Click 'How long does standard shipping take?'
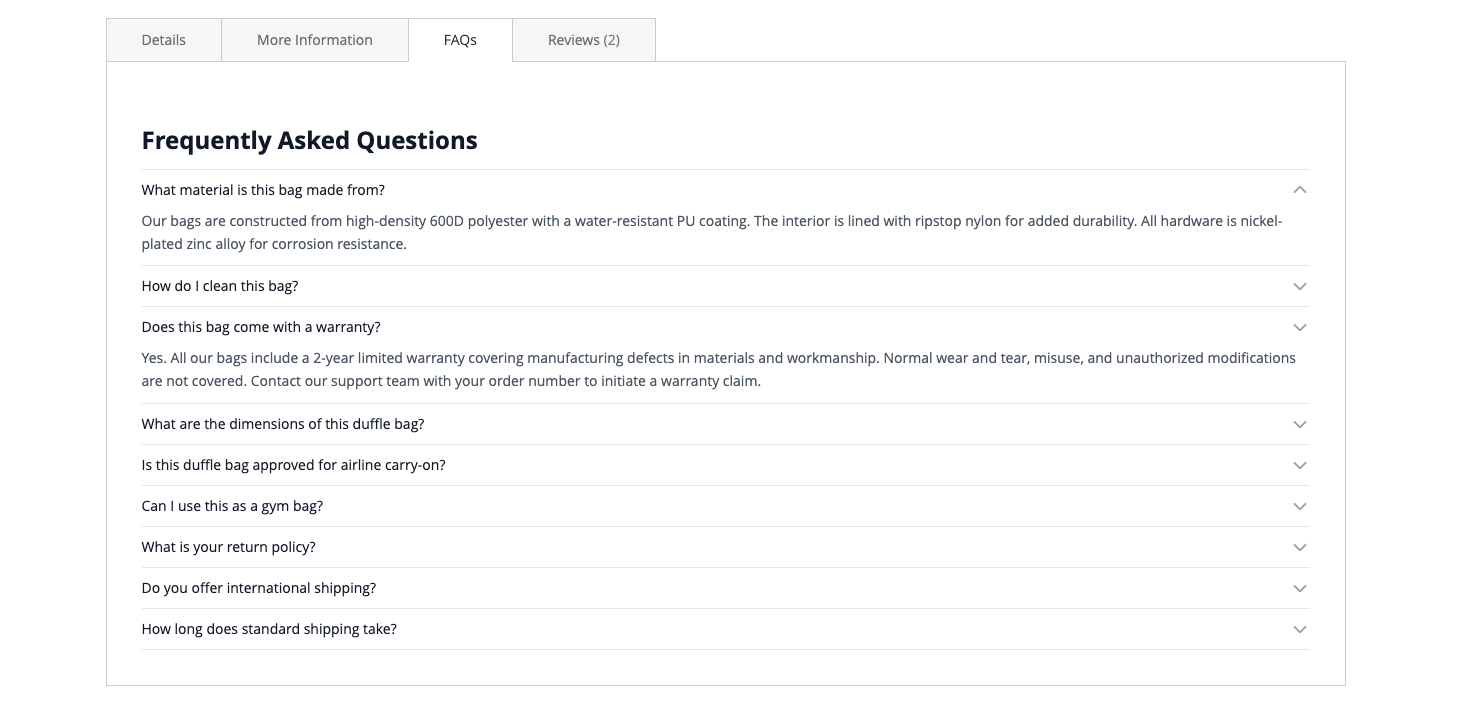This screenshot has width=1481, height=706. [x=269, y=629]
